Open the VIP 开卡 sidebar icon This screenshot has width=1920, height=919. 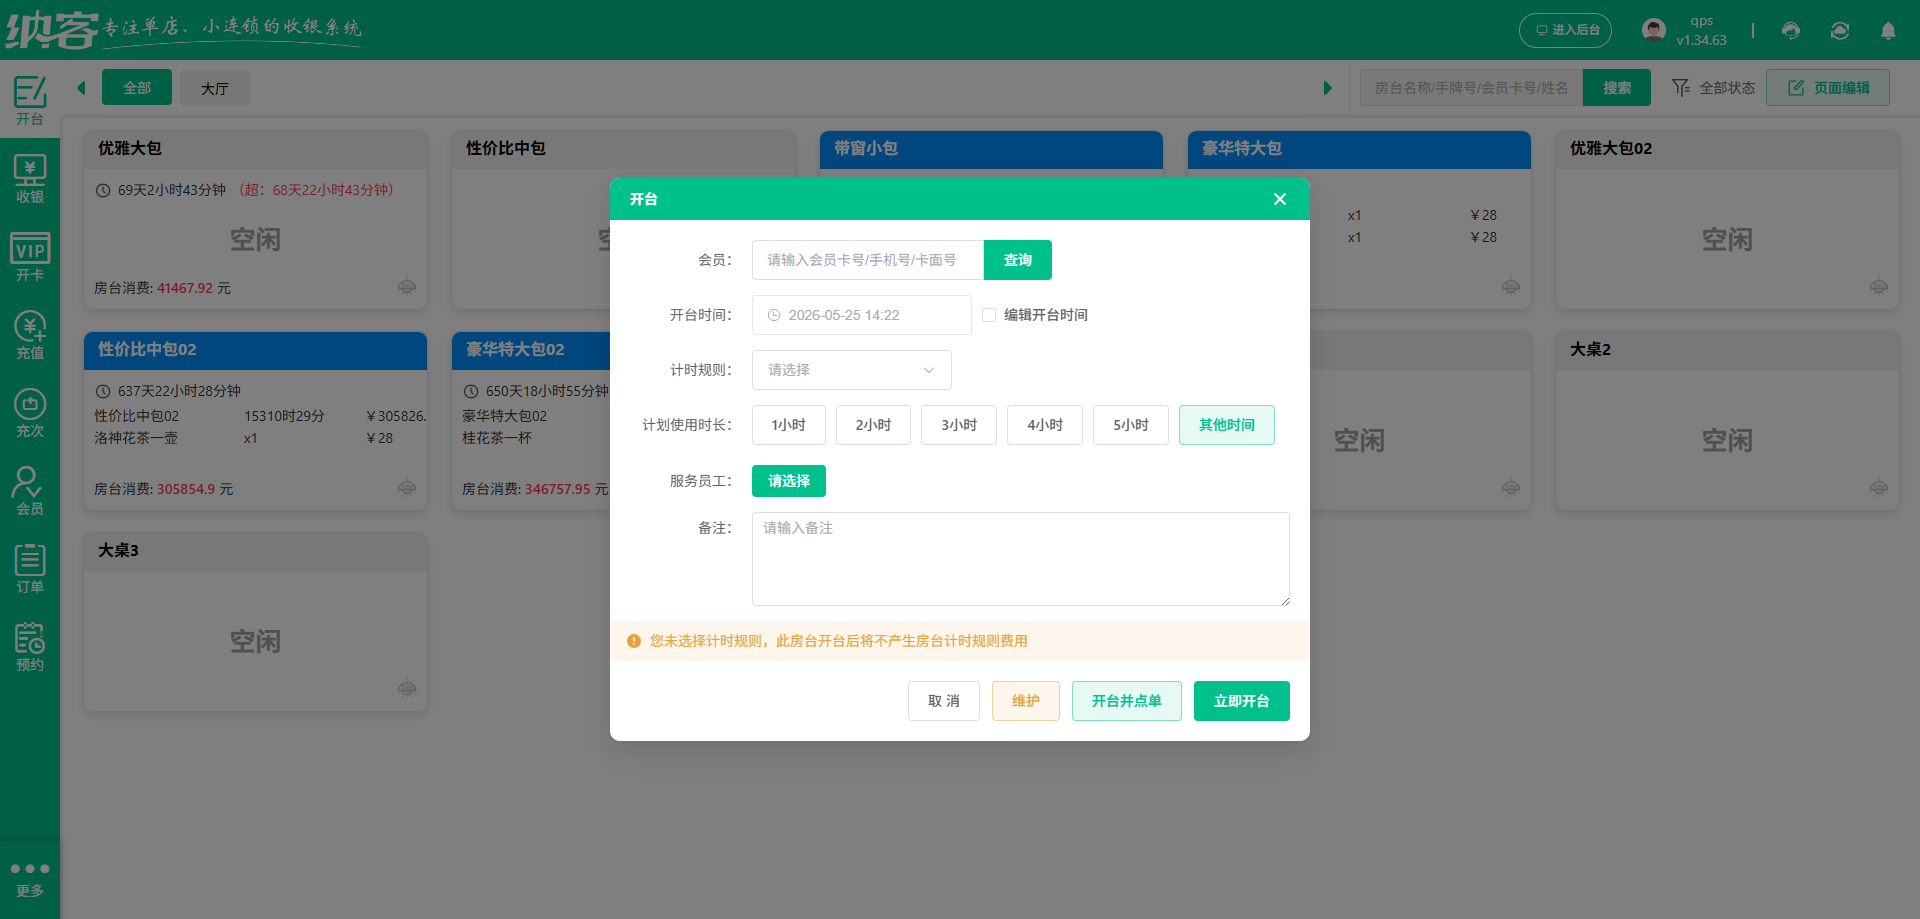coord(30,257)
